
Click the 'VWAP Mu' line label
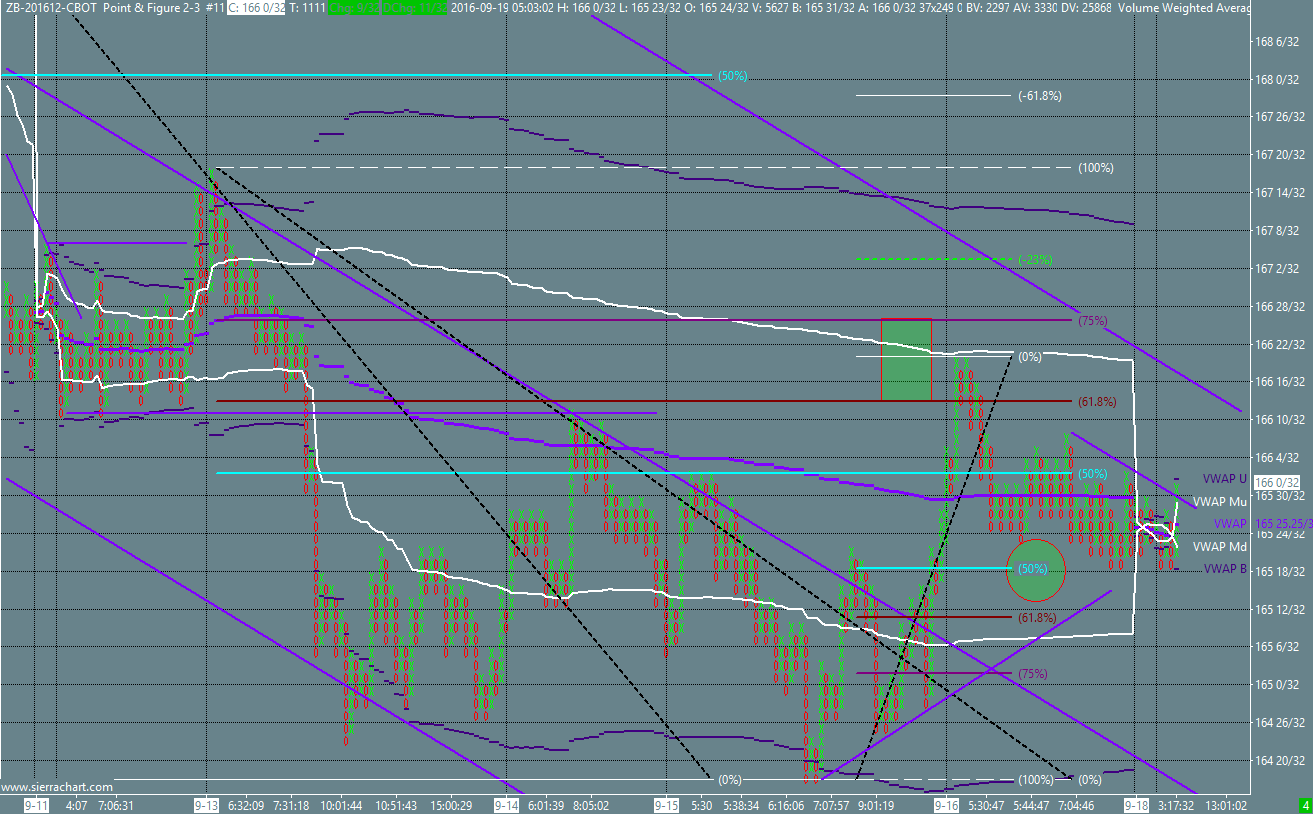tap(1220, 502)
